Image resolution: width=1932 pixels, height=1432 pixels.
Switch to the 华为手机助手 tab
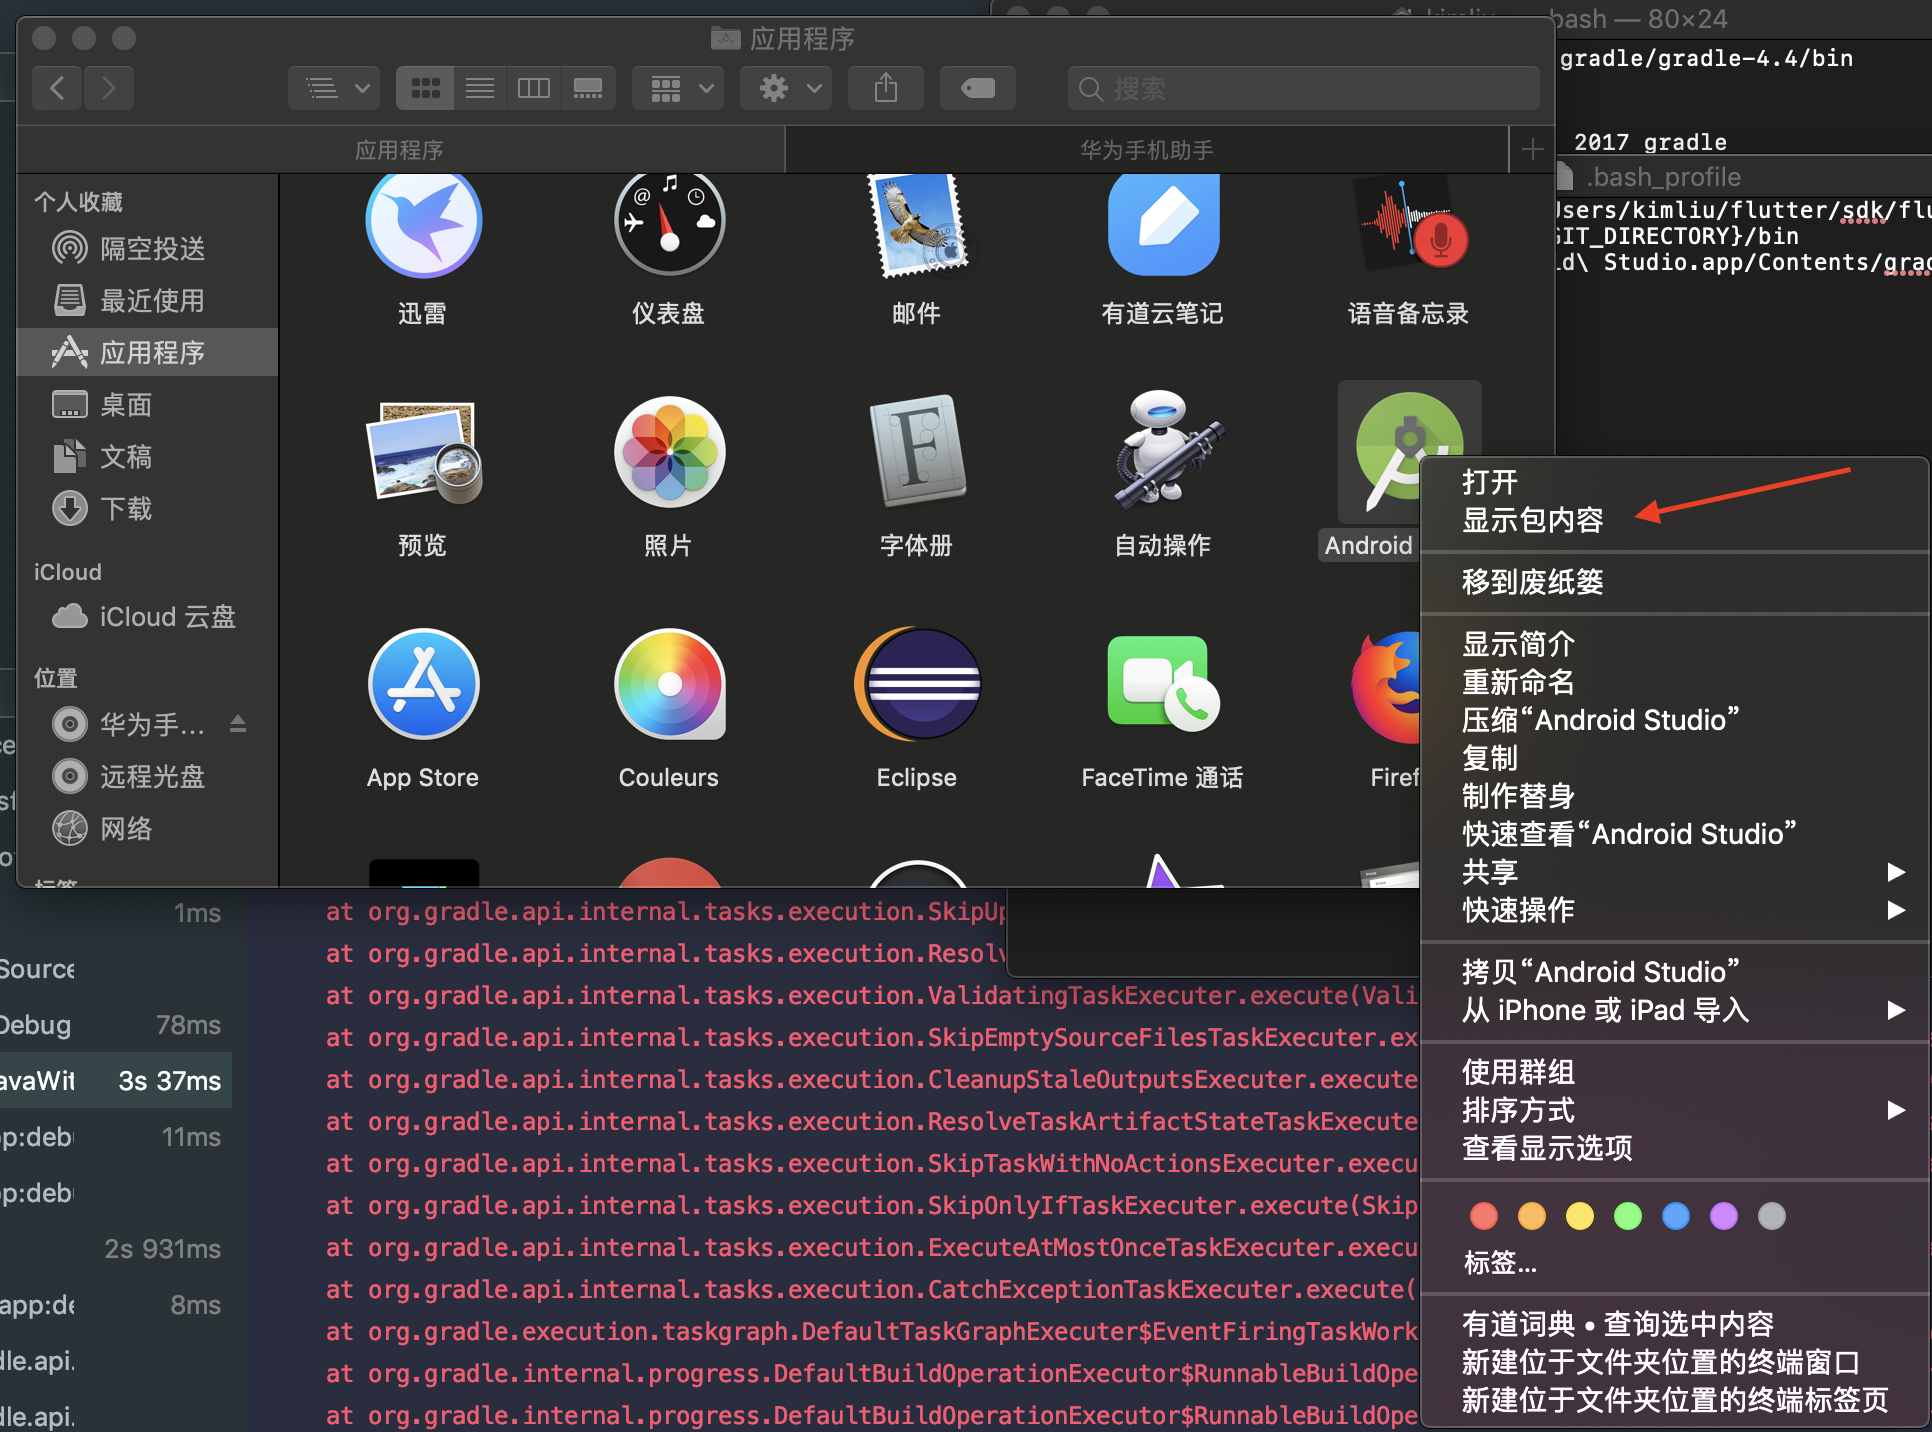point(1146,150)
